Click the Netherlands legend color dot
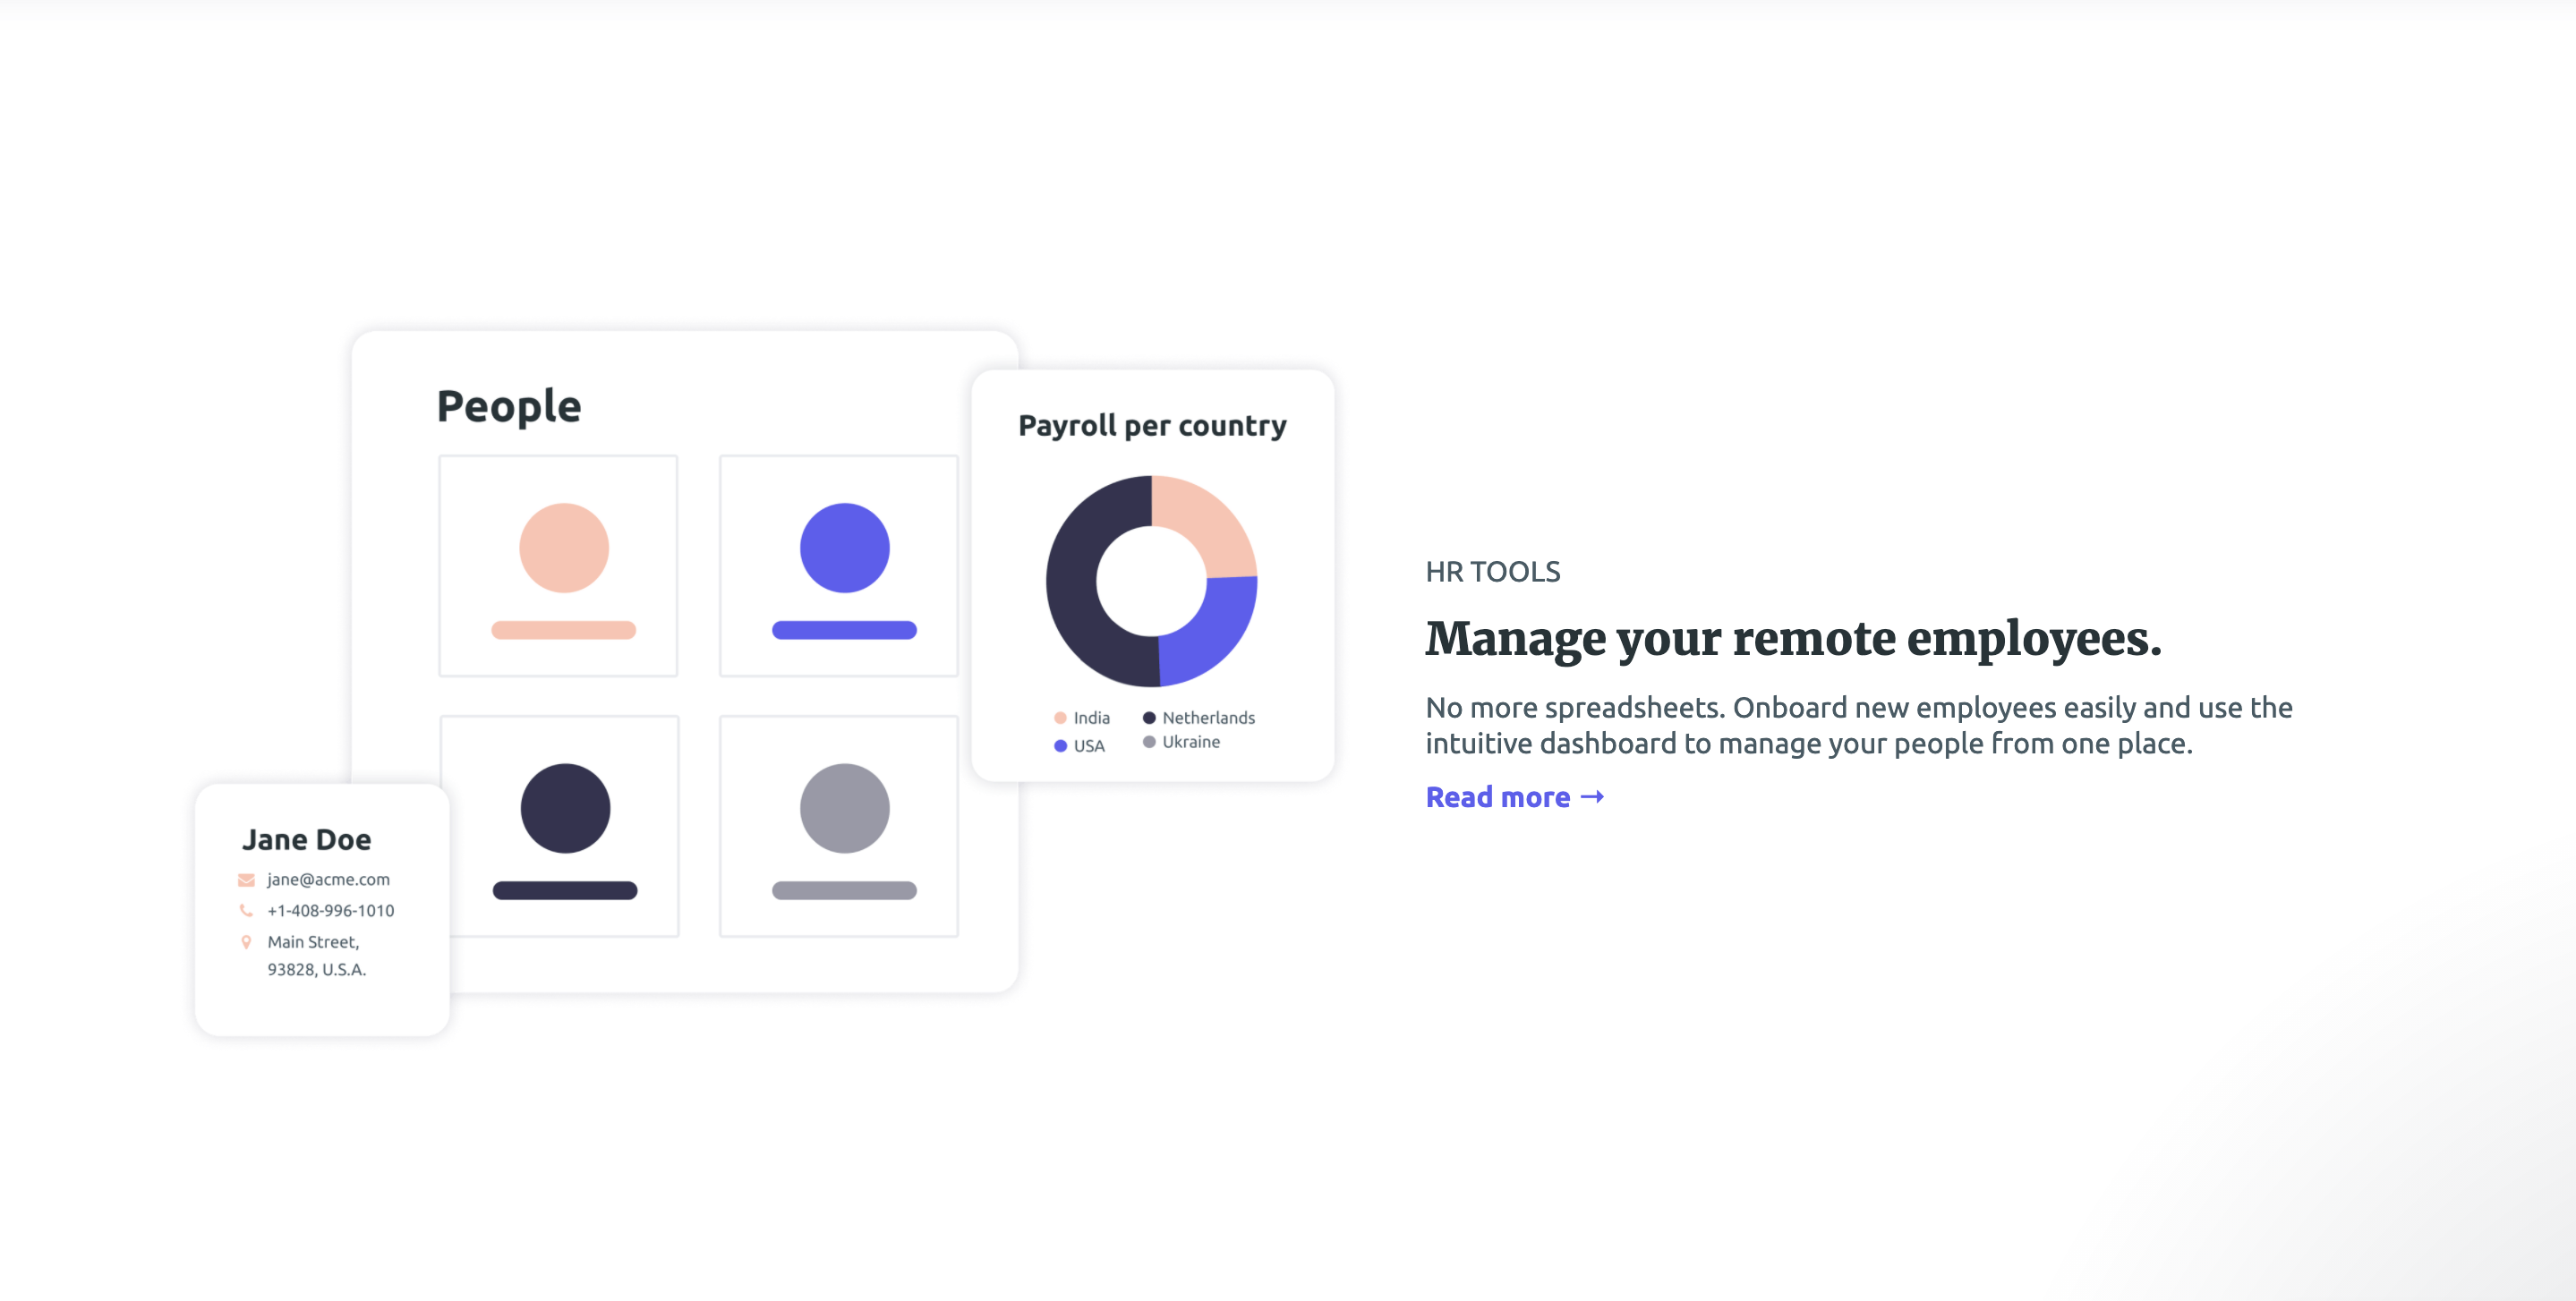 pyautogui.click(x=1149, y=718)
